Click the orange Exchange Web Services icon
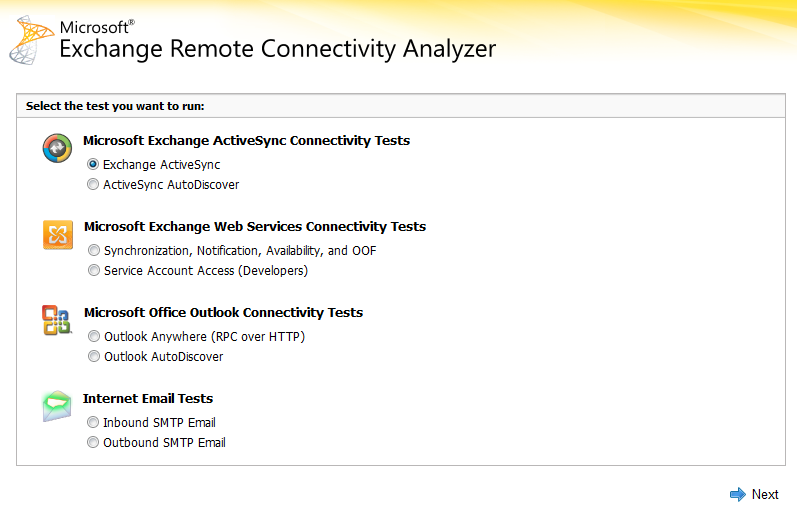 [57, 235]
